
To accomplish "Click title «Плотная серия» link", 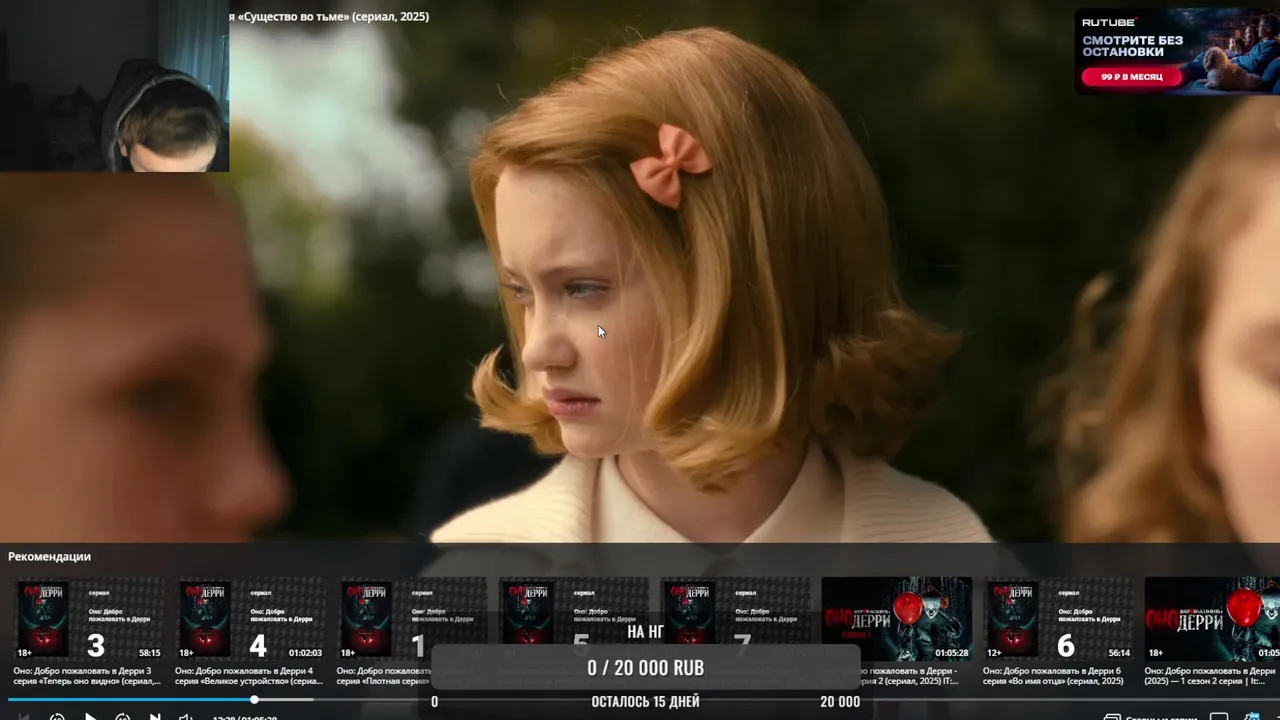I will (x=383, y=676).
